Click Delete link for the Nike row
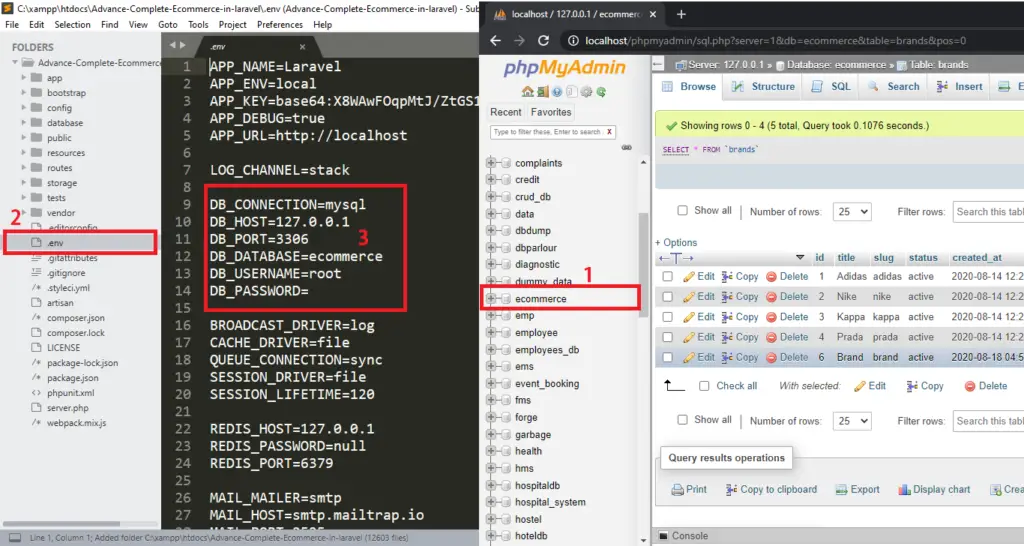Screen dimensions: 1024x546 tap(787, 297)
